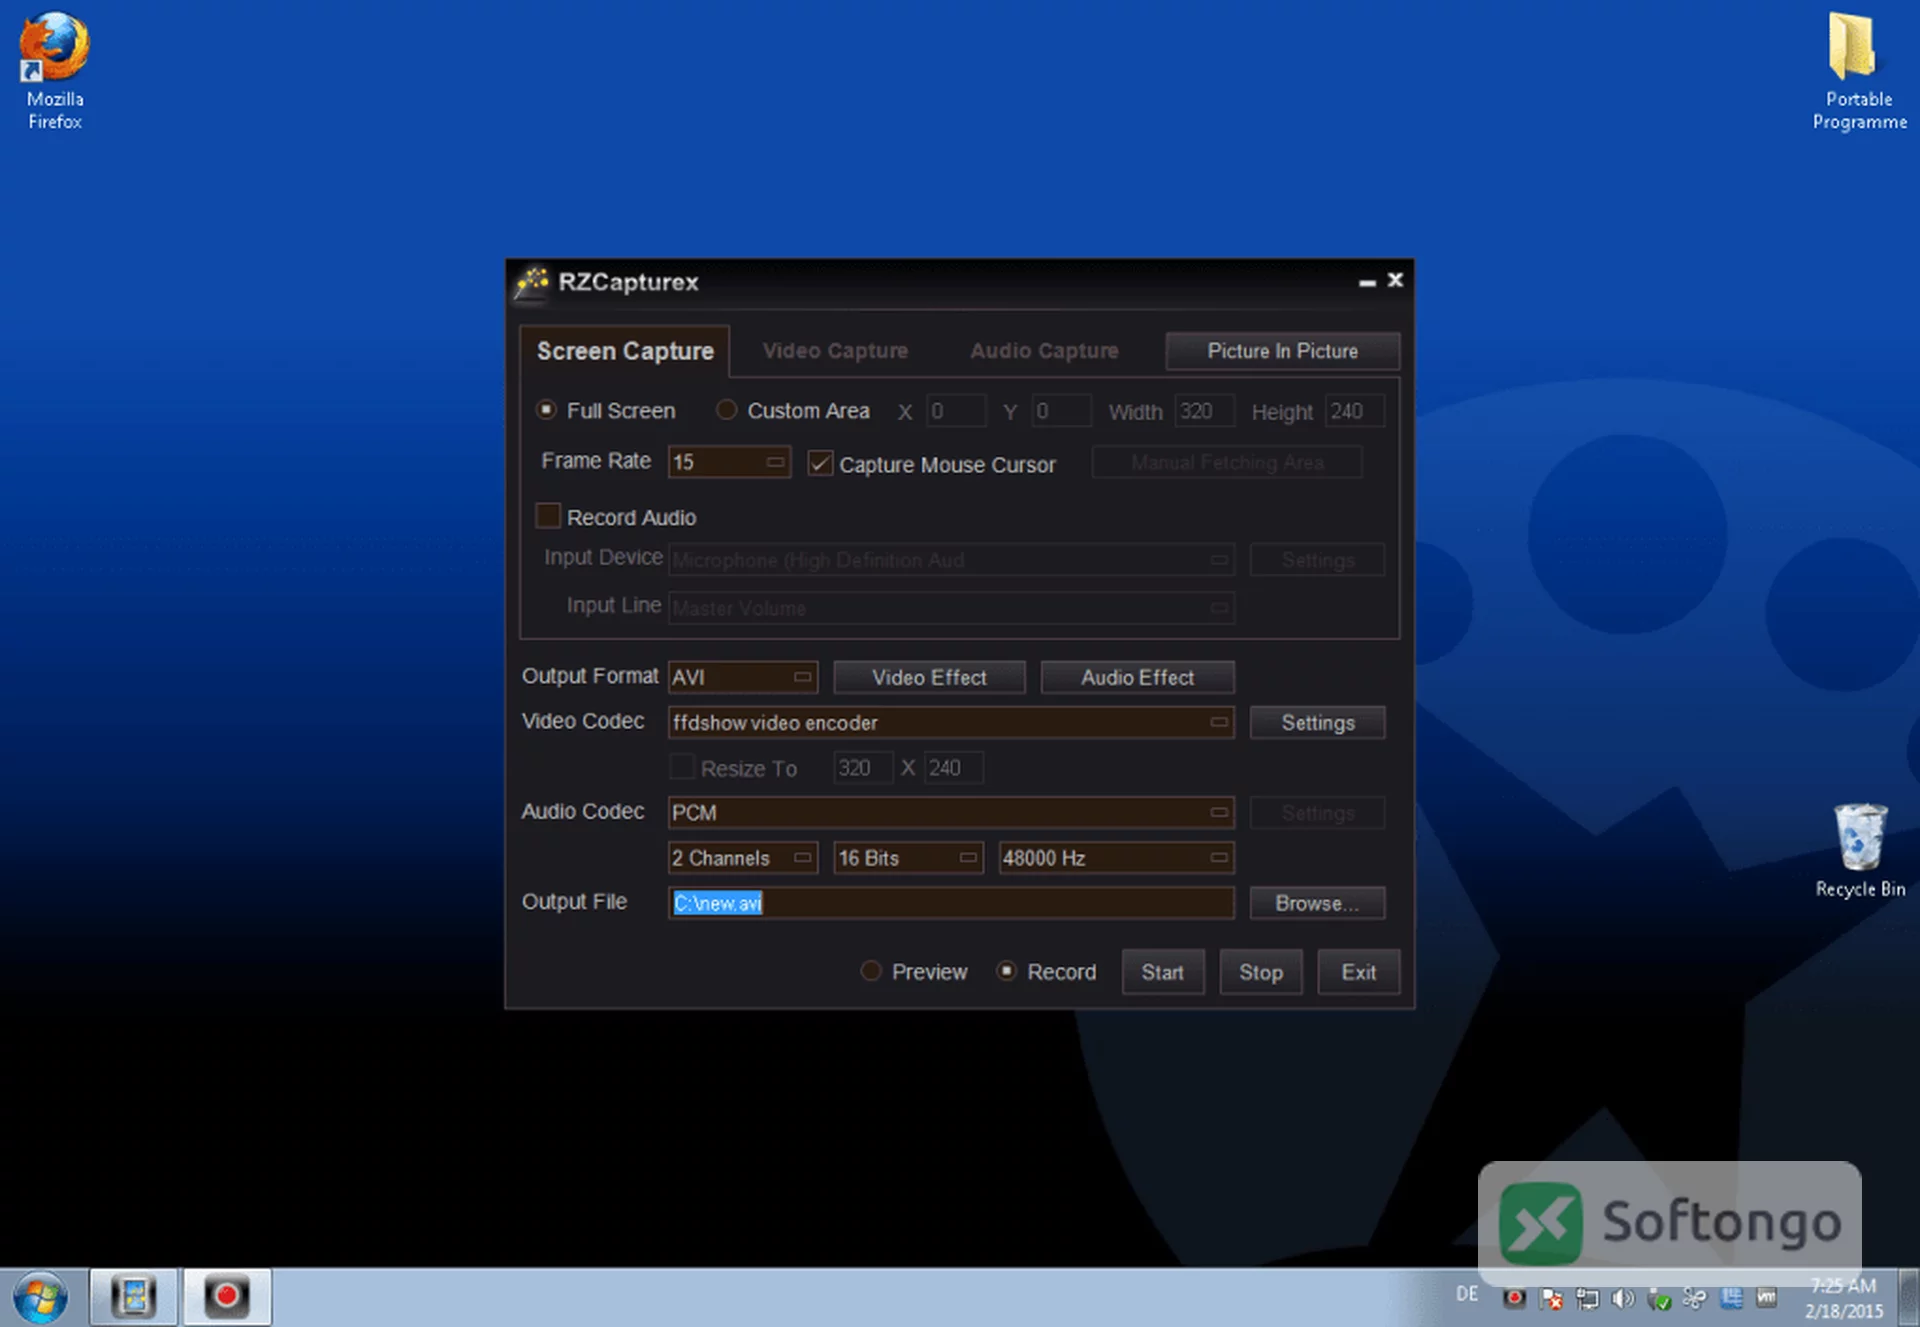The width and height of the screenshot is (1920, 1327).
Task: Open the 16 Bits dropdown
Action: click(x=908, y=858)
